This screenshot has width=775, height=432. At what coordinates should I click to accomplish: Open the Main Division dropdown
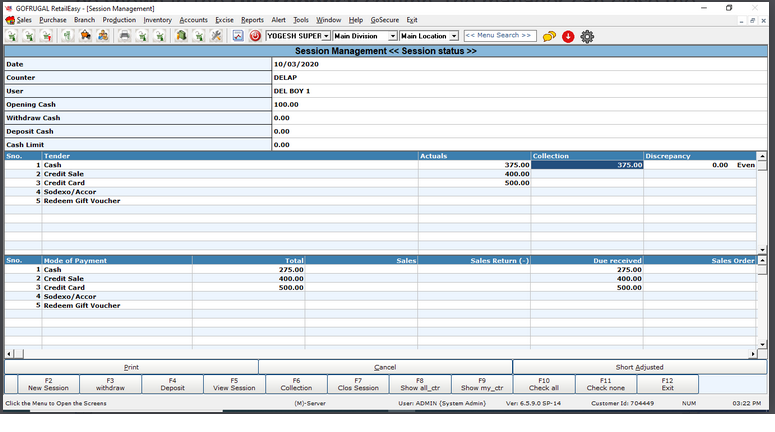click(392, 36)
